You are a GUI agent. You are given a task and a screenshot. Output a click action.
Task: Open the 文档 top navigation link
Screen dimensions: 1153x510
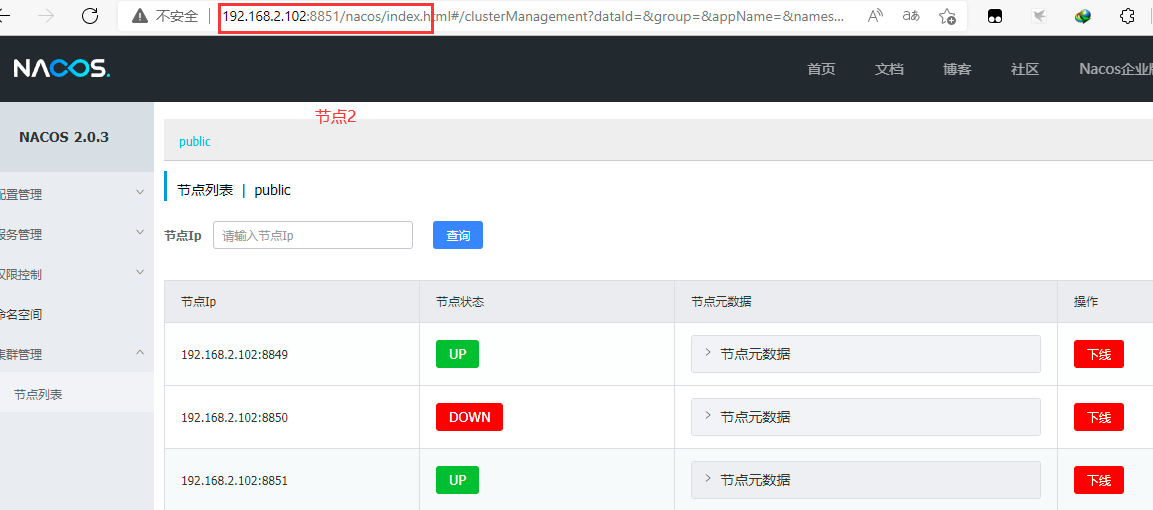[x=889, y=69]
